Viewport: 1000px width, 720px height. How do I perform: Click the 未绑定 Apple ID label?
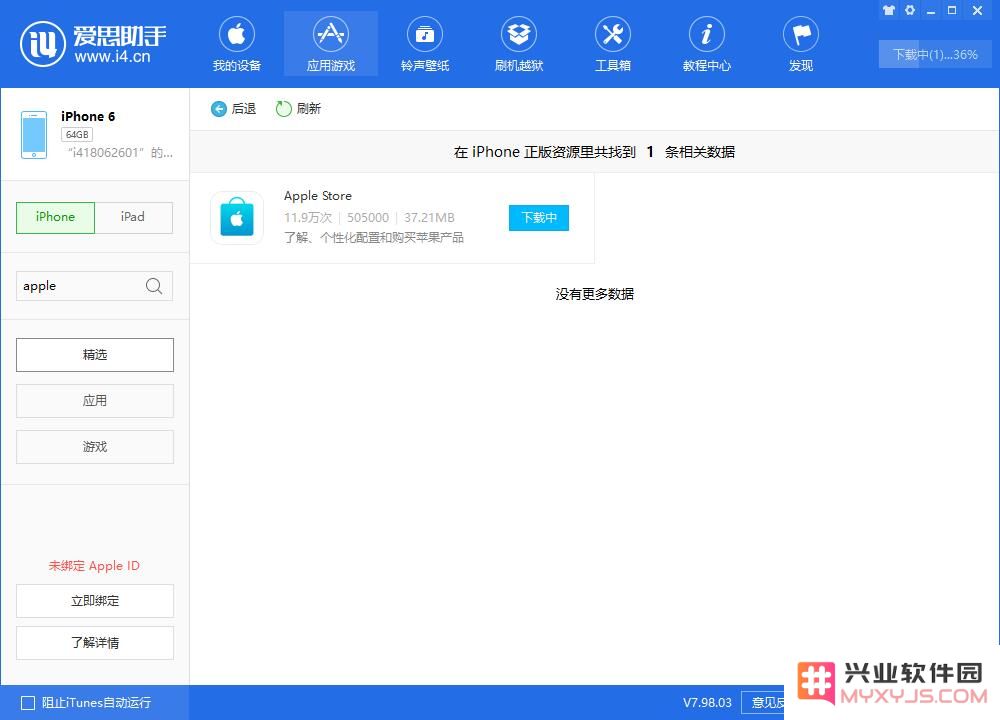(x=94, y=566)
